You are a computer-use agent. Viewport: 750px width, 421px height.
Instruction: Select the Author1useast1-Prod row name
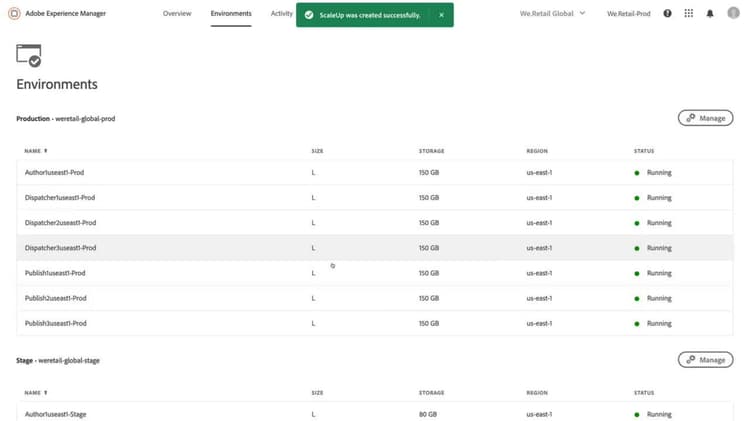[55, 173]
